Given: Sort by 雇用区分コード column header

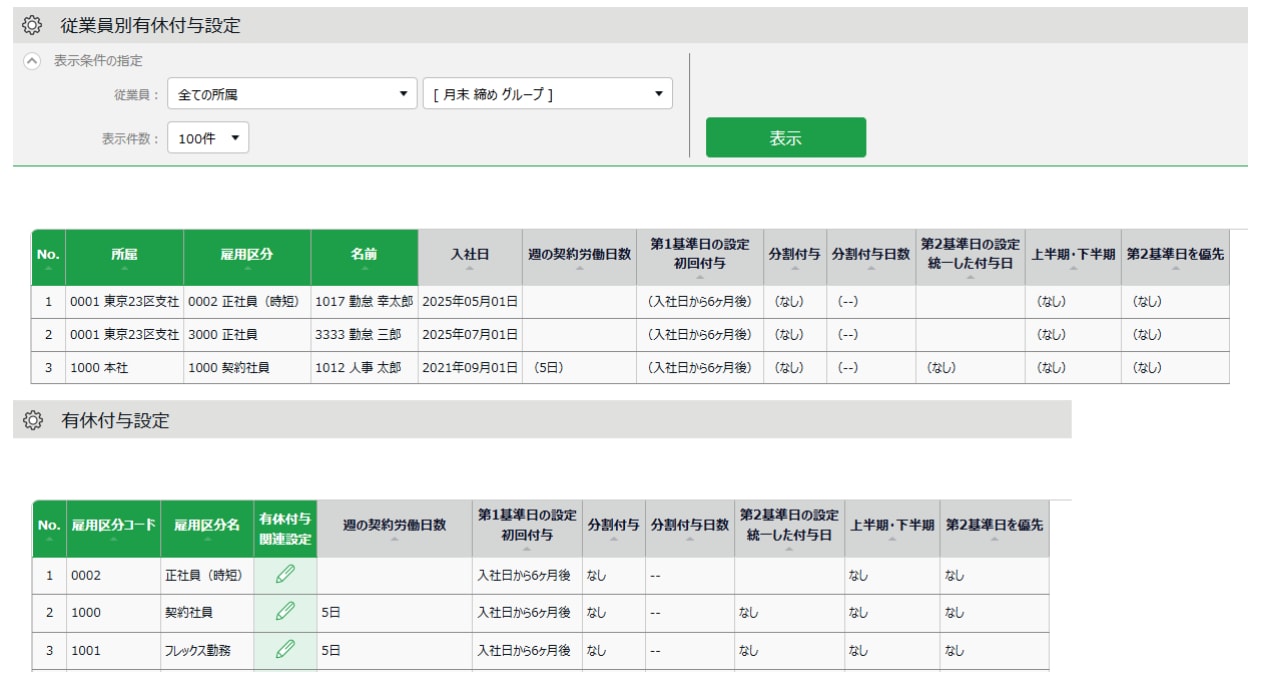Looking at the screenshot, I should pos(112,528).
